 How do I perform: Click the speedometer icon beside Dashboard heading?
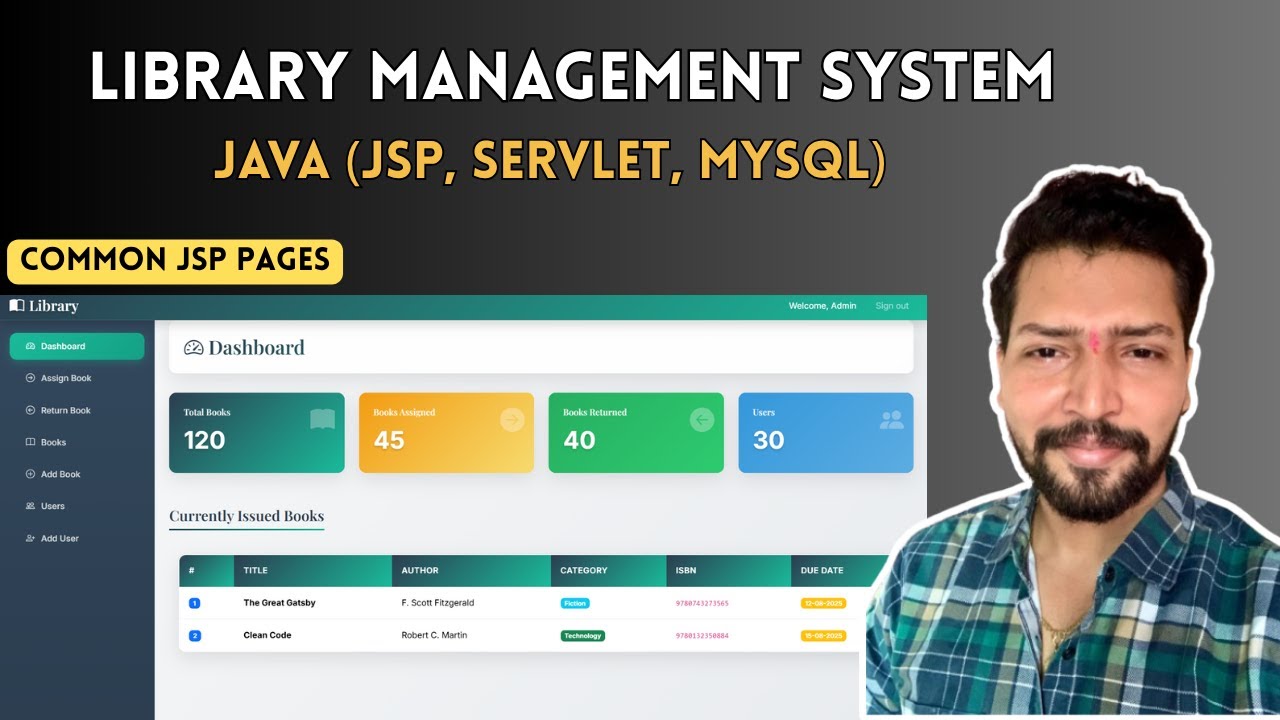pos(194,348)
